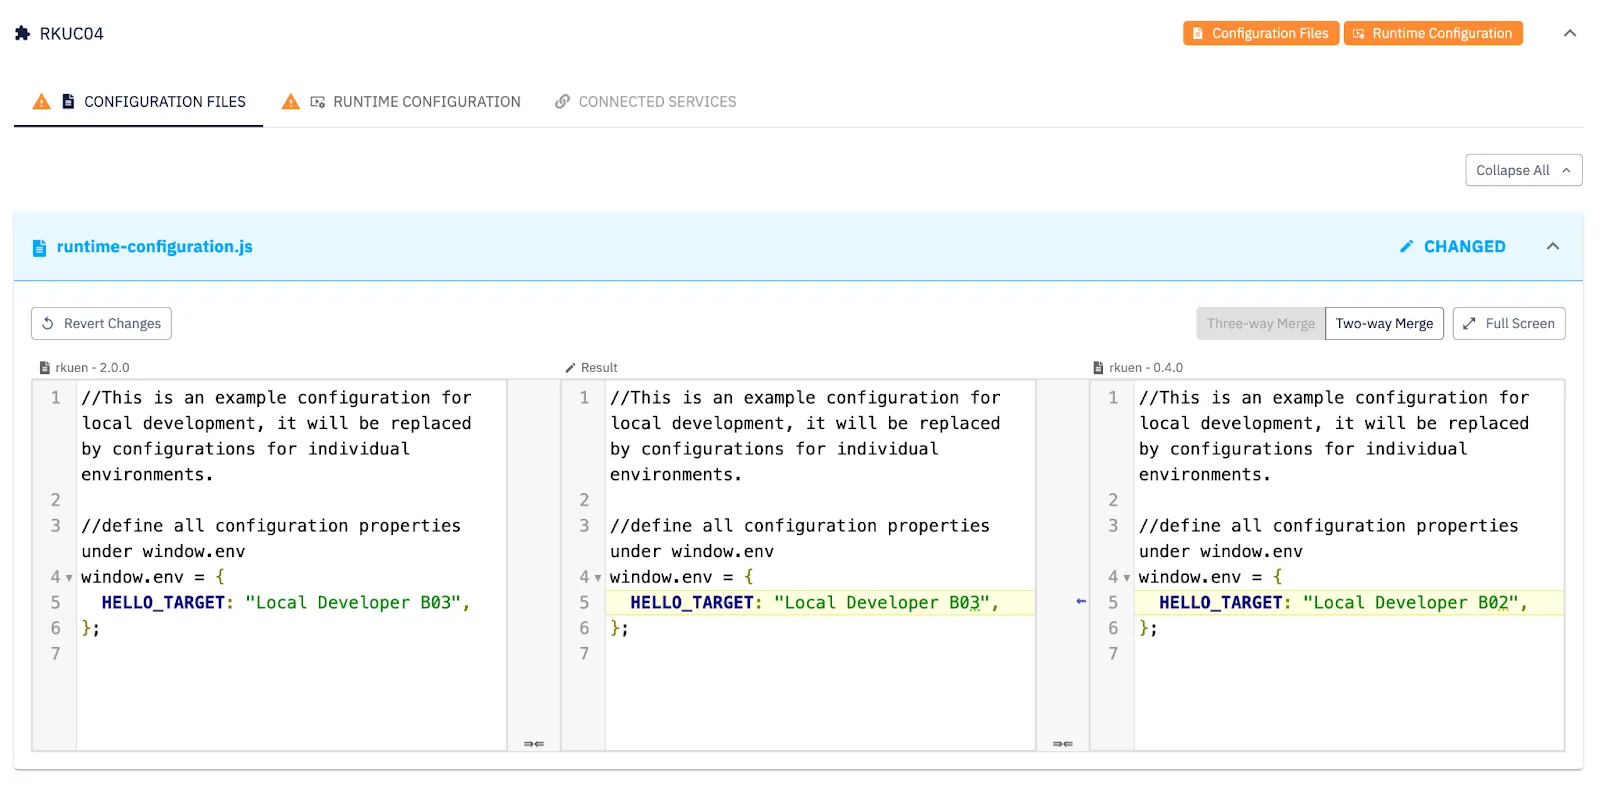Screen dimensions: 1600x786
Task: Collapse the RKUC04 section chevron
Action: 1569,33
